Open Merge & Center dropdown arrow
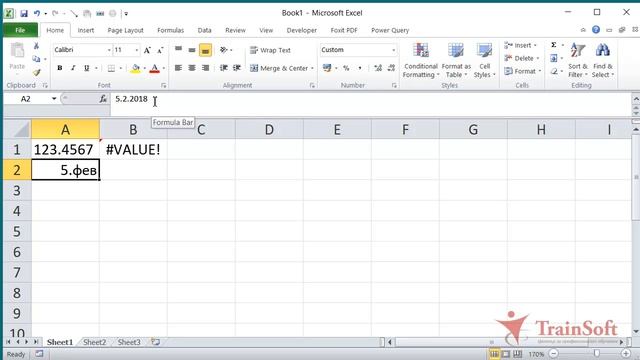The image size is (640, 360). point(312,68)
